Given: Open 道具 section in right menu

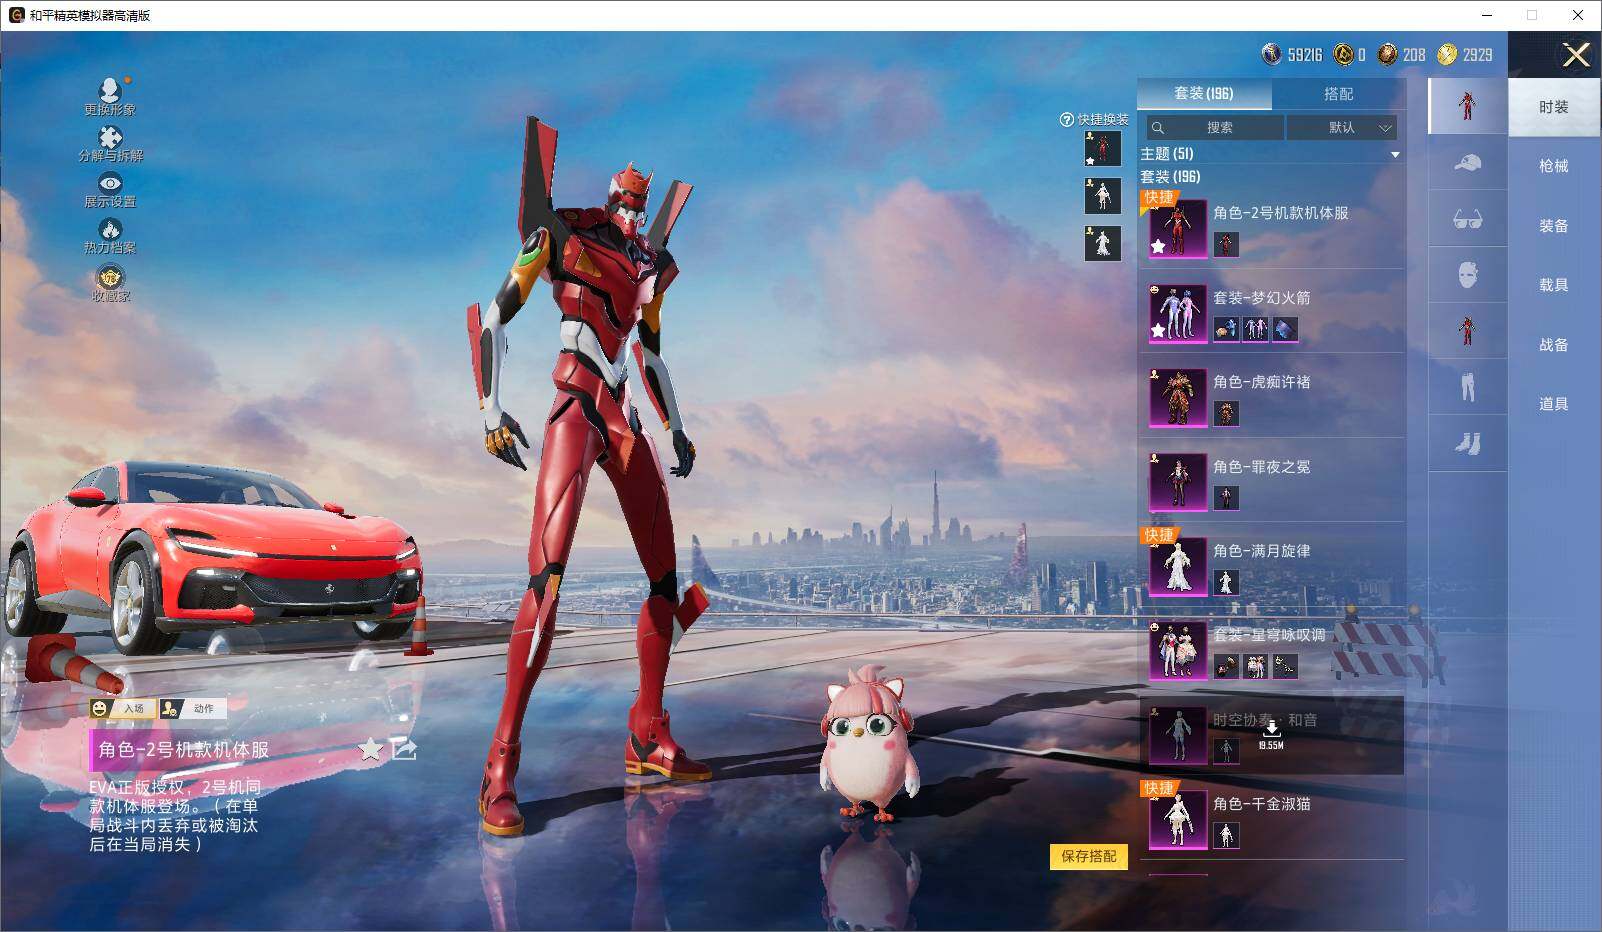Looking at the screenshot, I should (1554, 403).
